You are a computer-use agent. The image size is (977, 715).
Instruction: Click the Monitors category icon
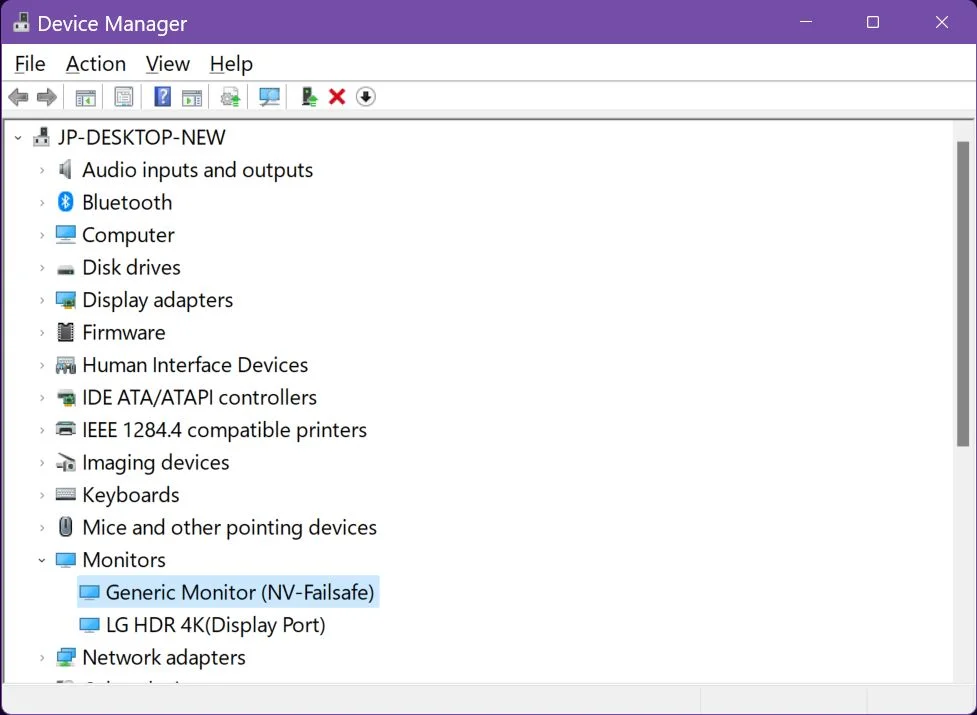click(65, 559)
